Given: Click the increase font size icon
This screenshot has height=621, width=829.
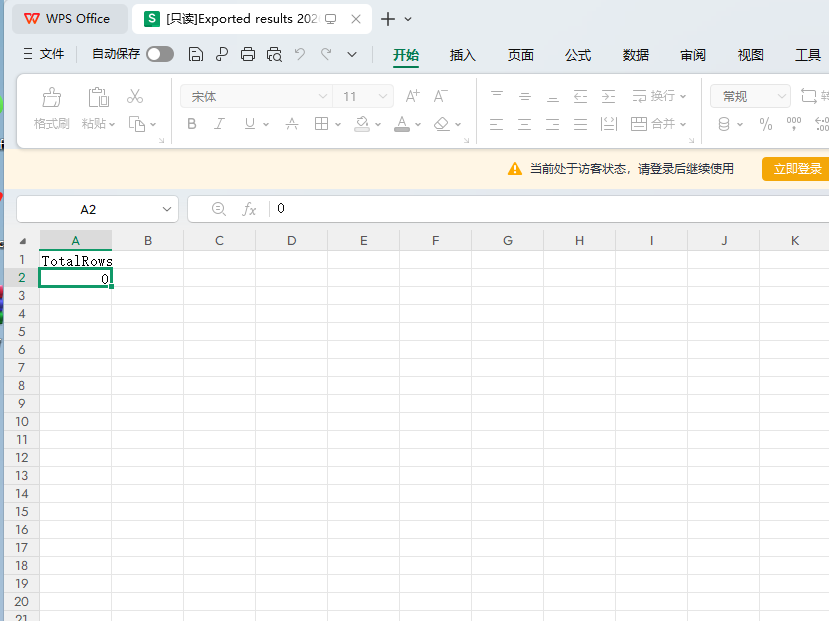Looking at the screenshot, I should tap(412, 96).
